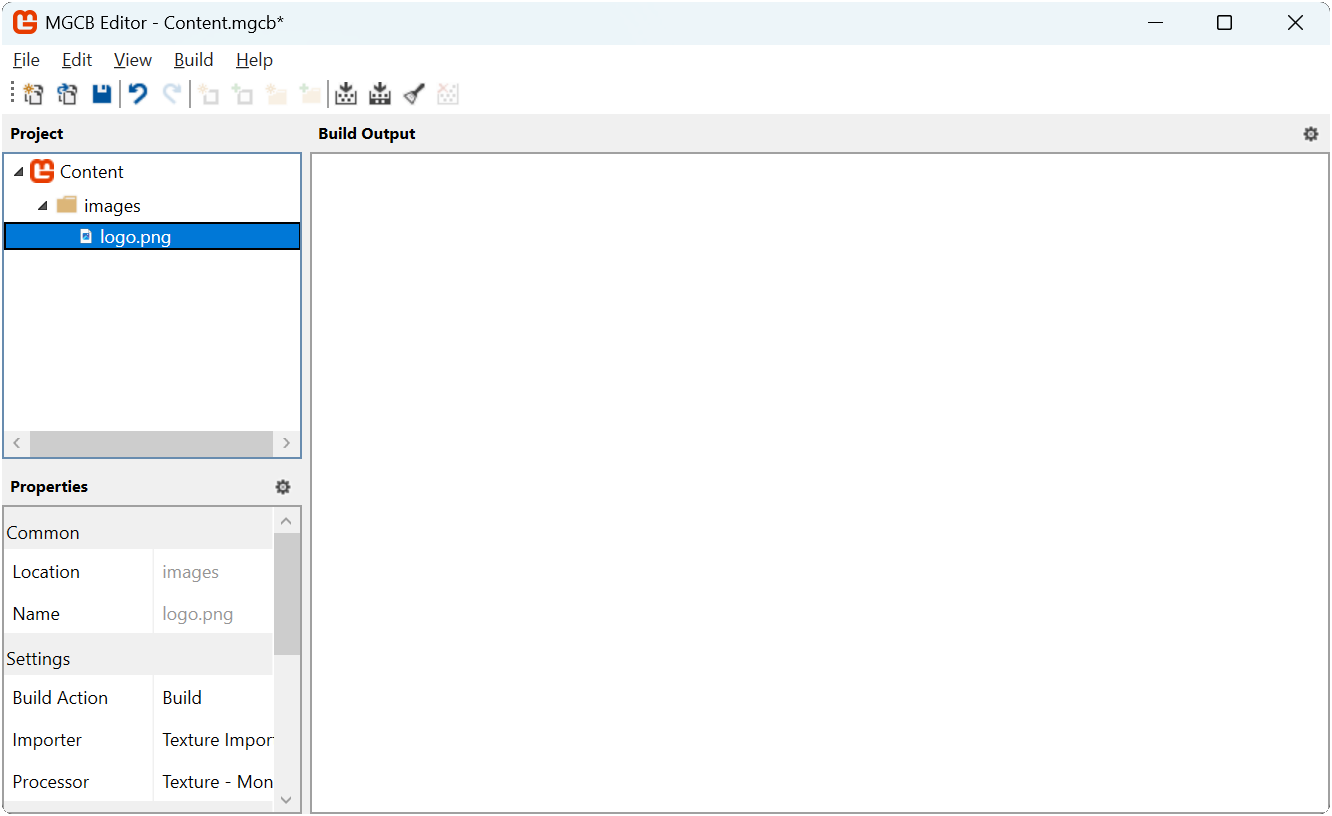Click the MGCB logo beside the Content node
The width and height of the screenshot is (1332, 816).
41,171
